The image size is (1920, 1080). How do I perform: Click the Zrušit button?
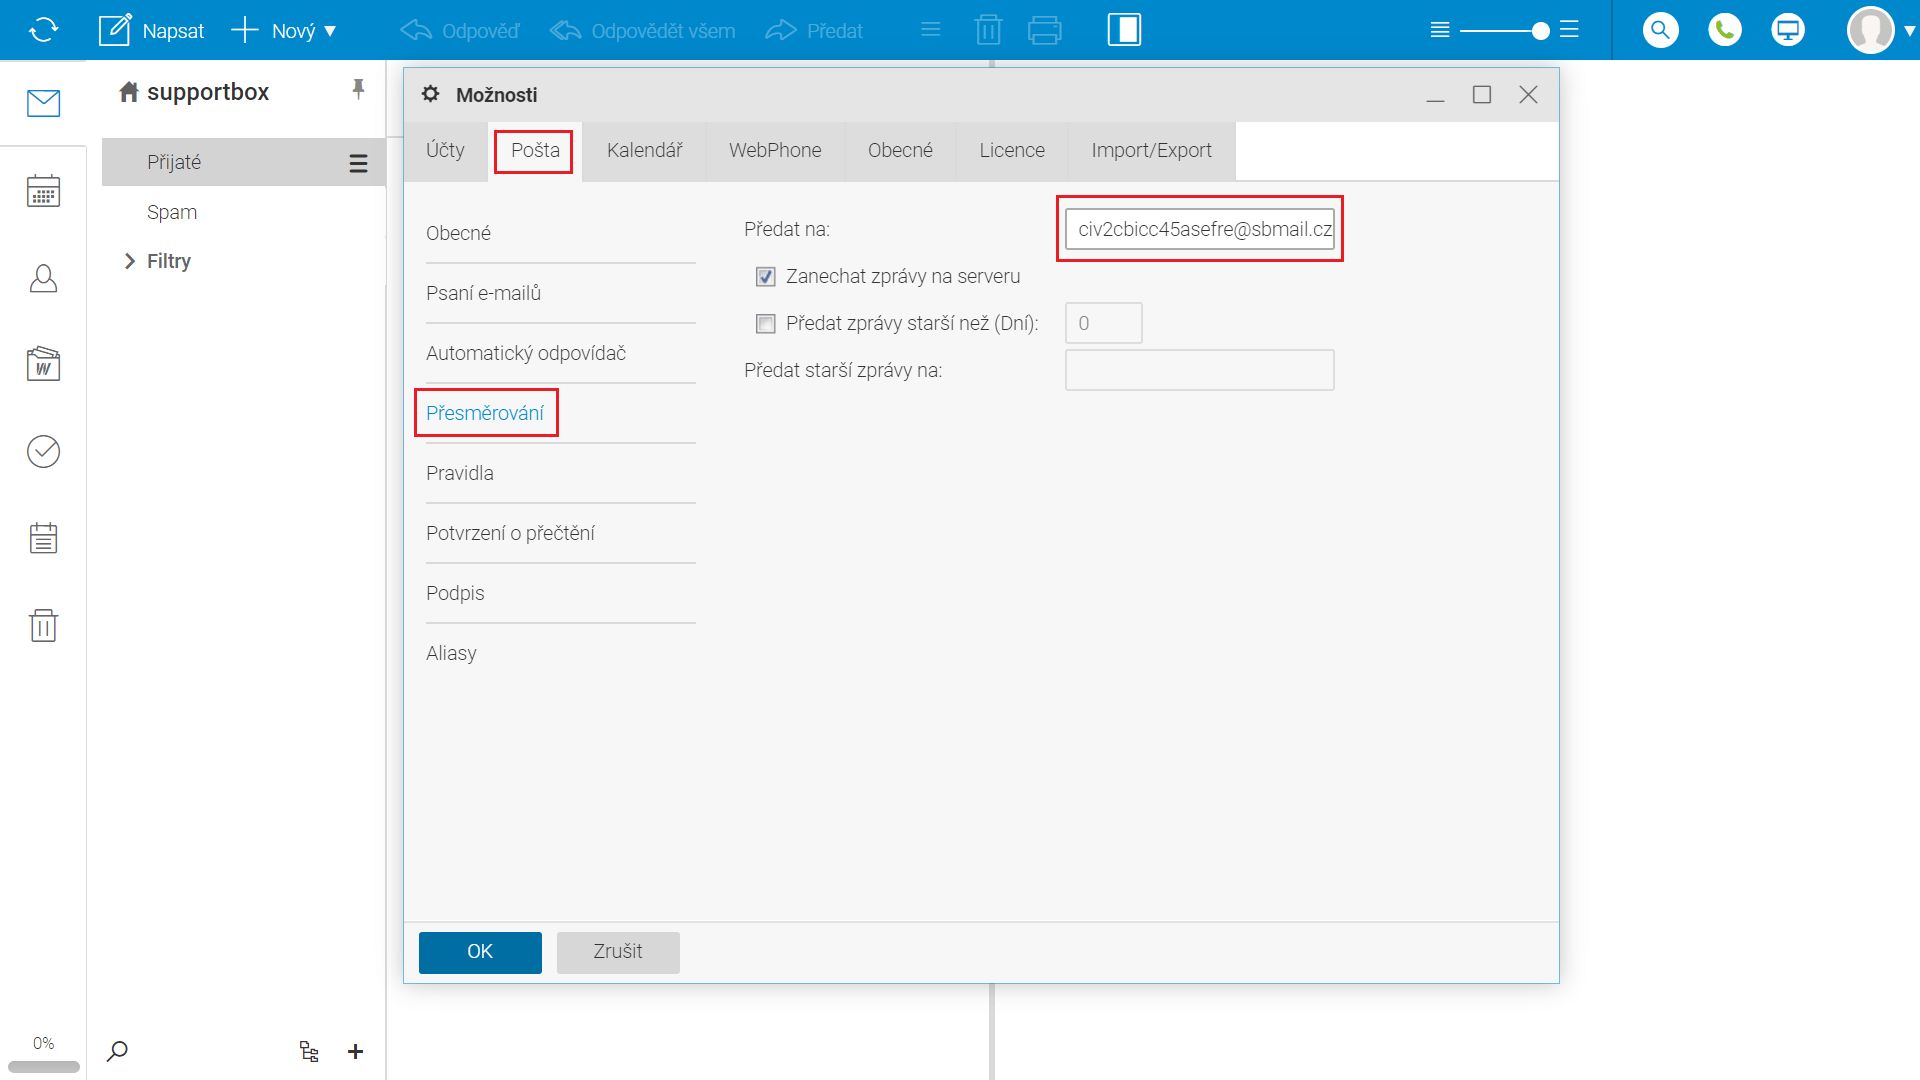[618, 952]
